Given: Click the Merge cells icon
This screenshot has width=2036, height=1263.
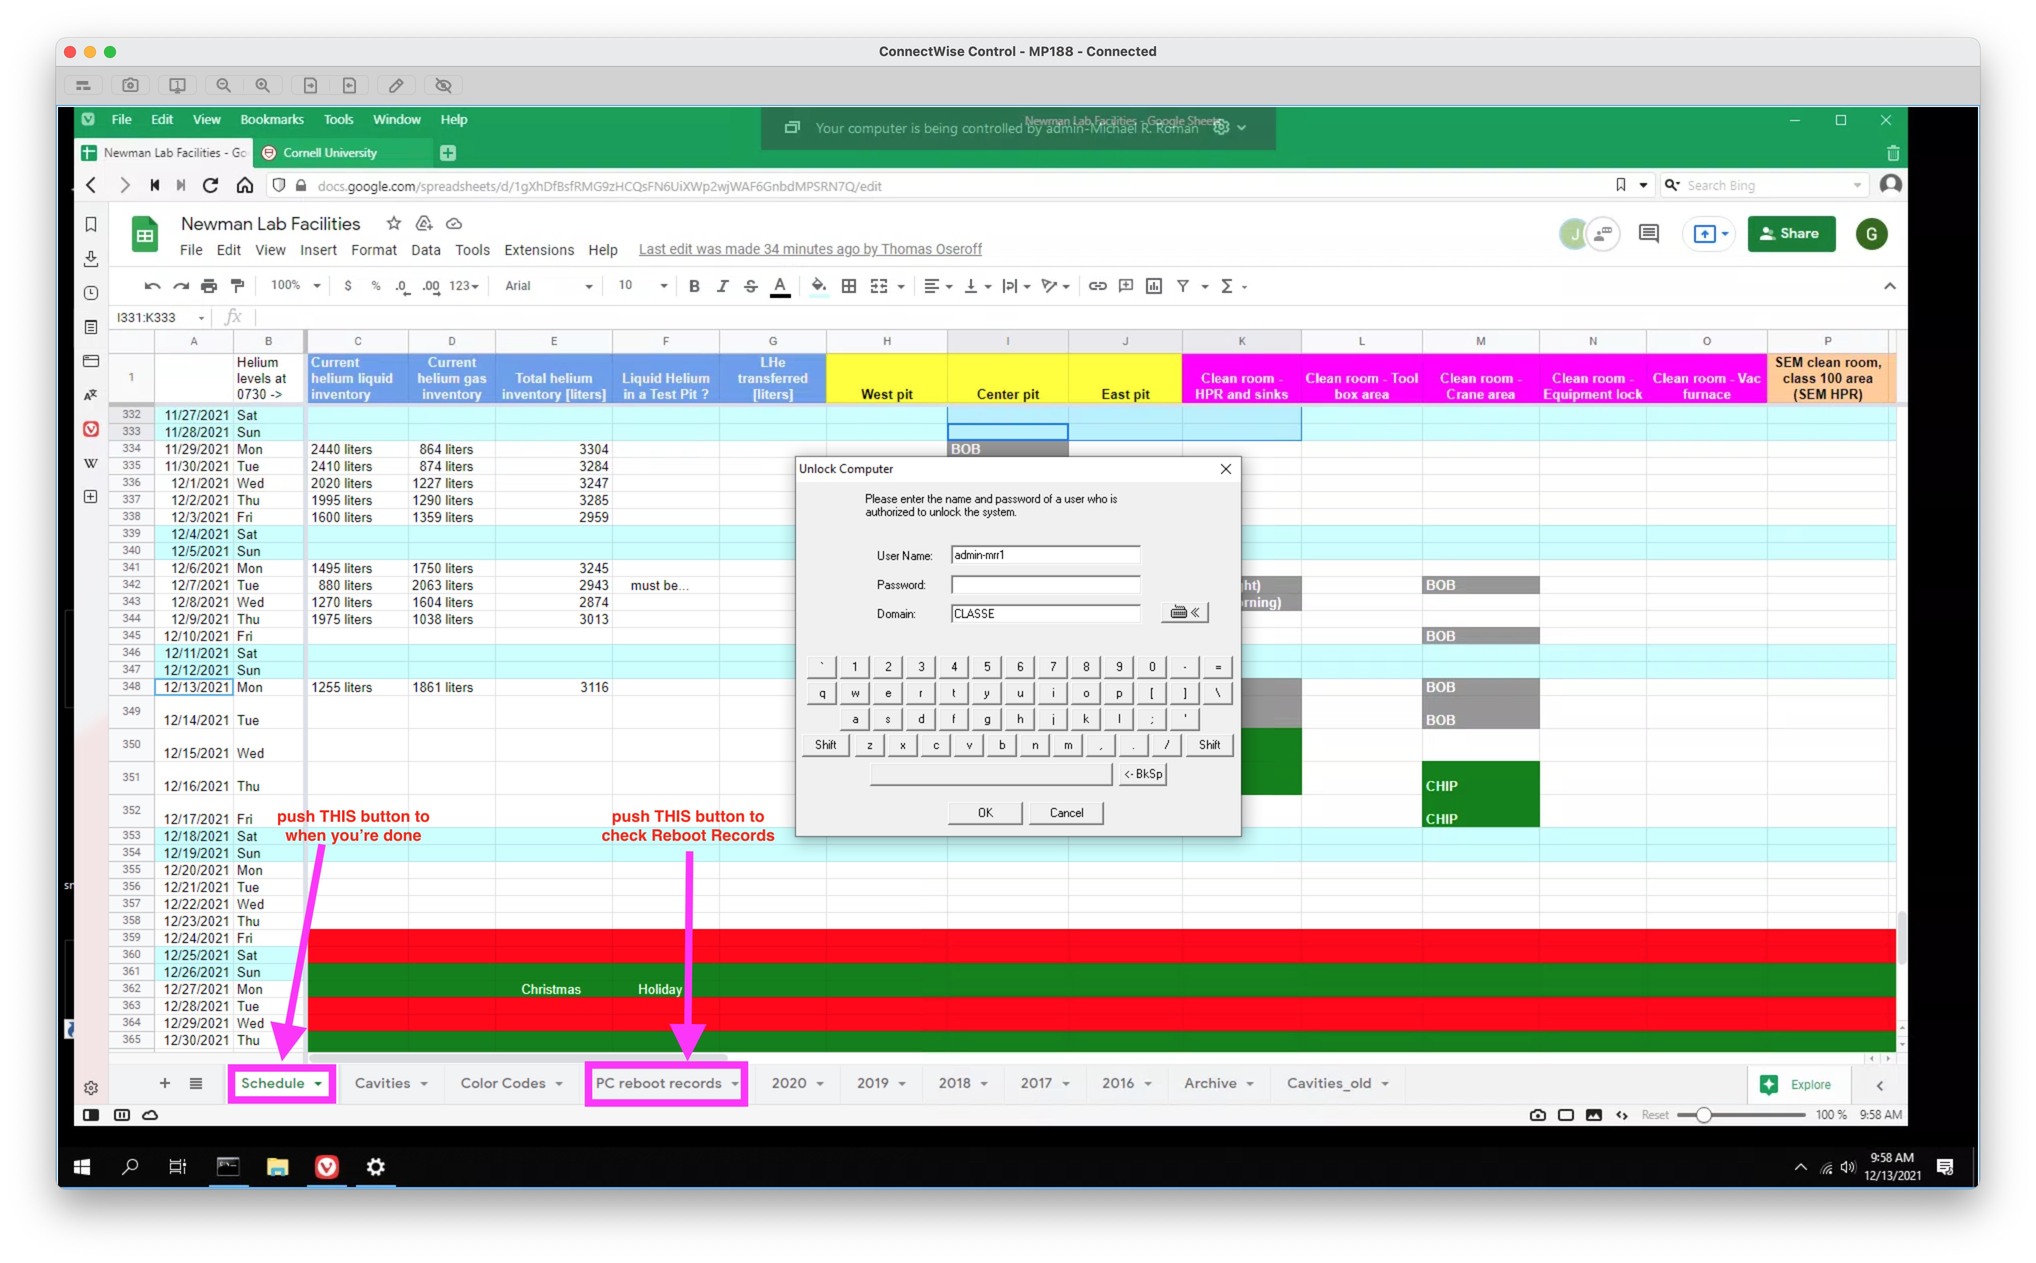Looking at the screenshot, I should pyautogui.click(x=879, y=286).
